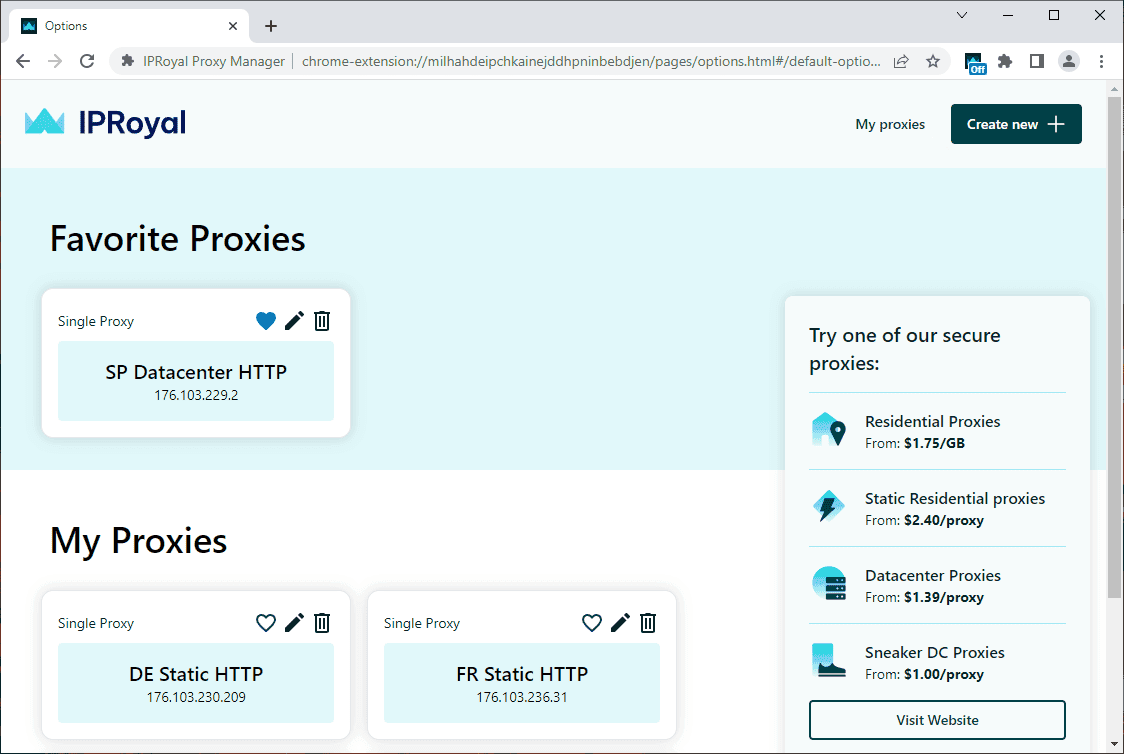The width and height of the screenshot is (1124, 754).
Task: Click Datacenter Proxies server icon
Action: click(829, 583)
